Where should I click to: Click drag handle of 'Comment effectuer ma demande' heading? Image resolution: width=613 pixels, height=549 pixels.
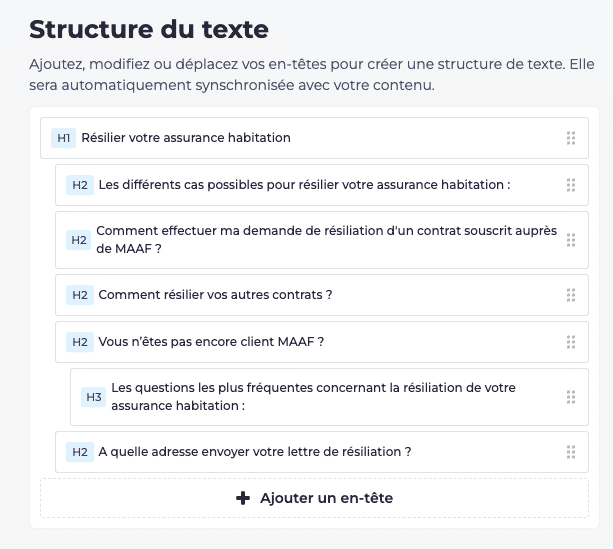click(x=571, y=240)
